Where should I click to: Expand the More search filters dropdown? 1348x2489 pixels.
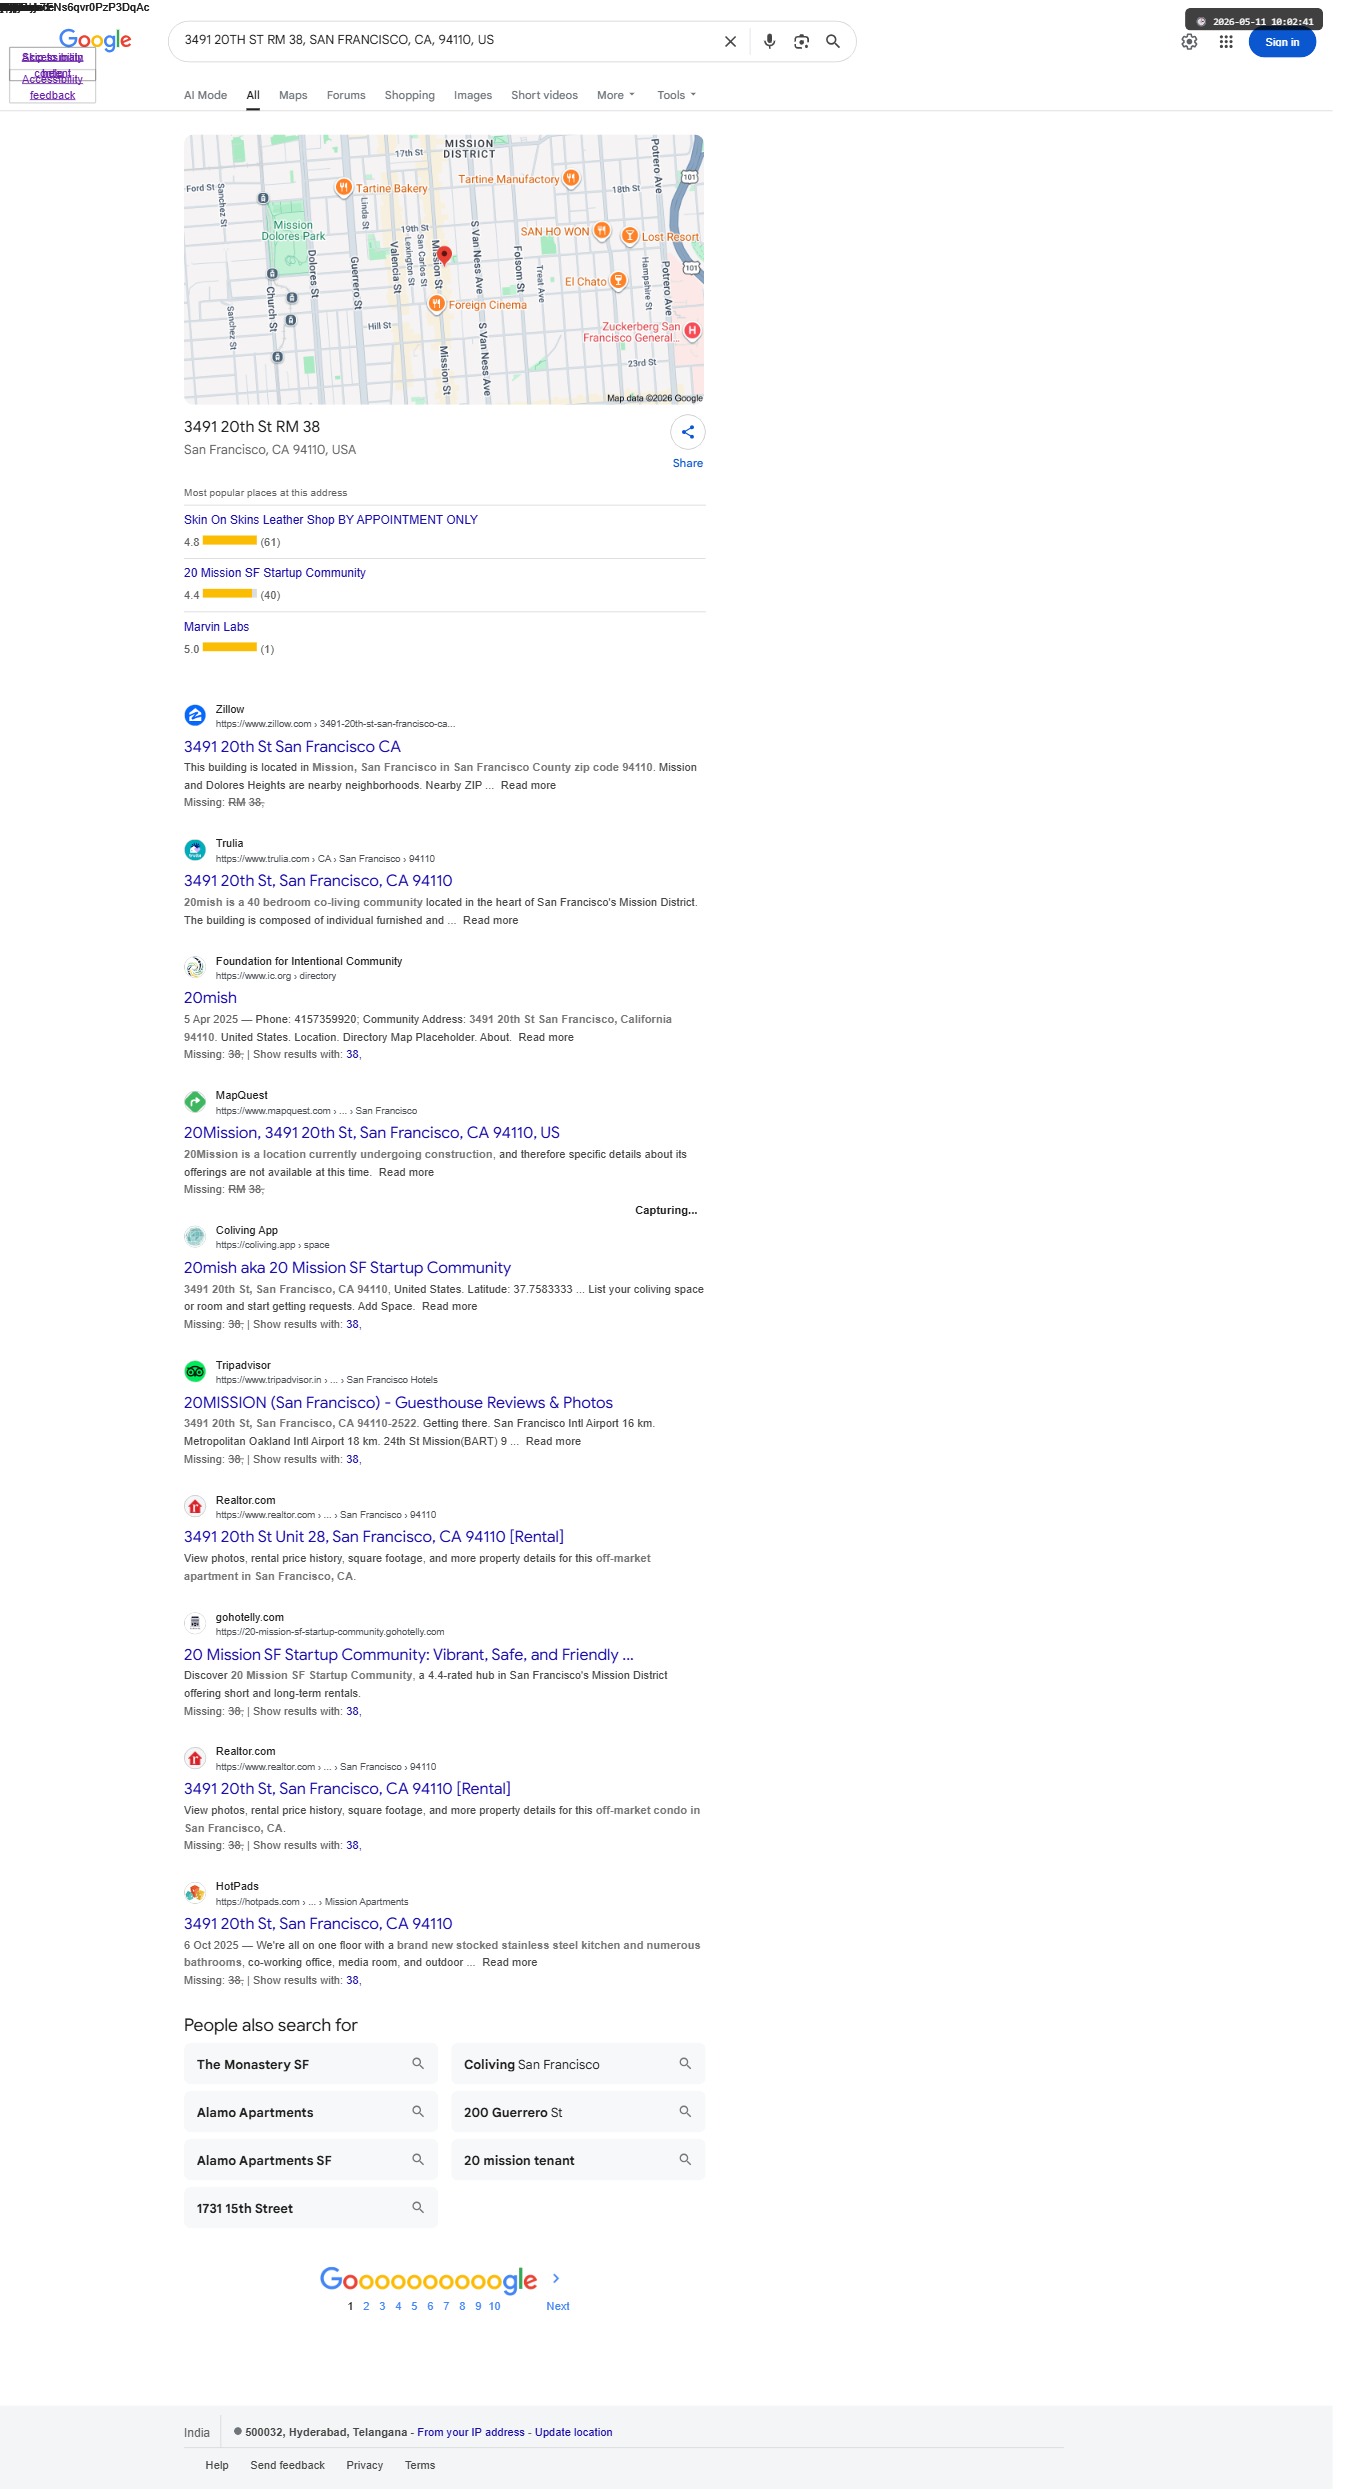tap(616, 95)
